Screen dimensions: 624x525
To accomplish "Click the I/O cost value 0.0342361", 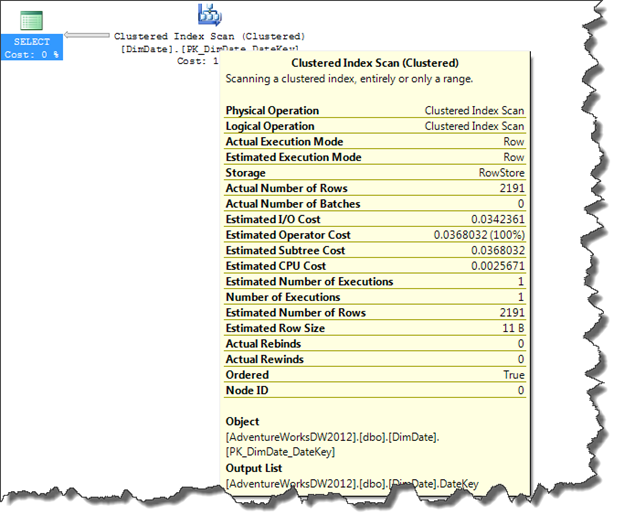I will point(497,219).
